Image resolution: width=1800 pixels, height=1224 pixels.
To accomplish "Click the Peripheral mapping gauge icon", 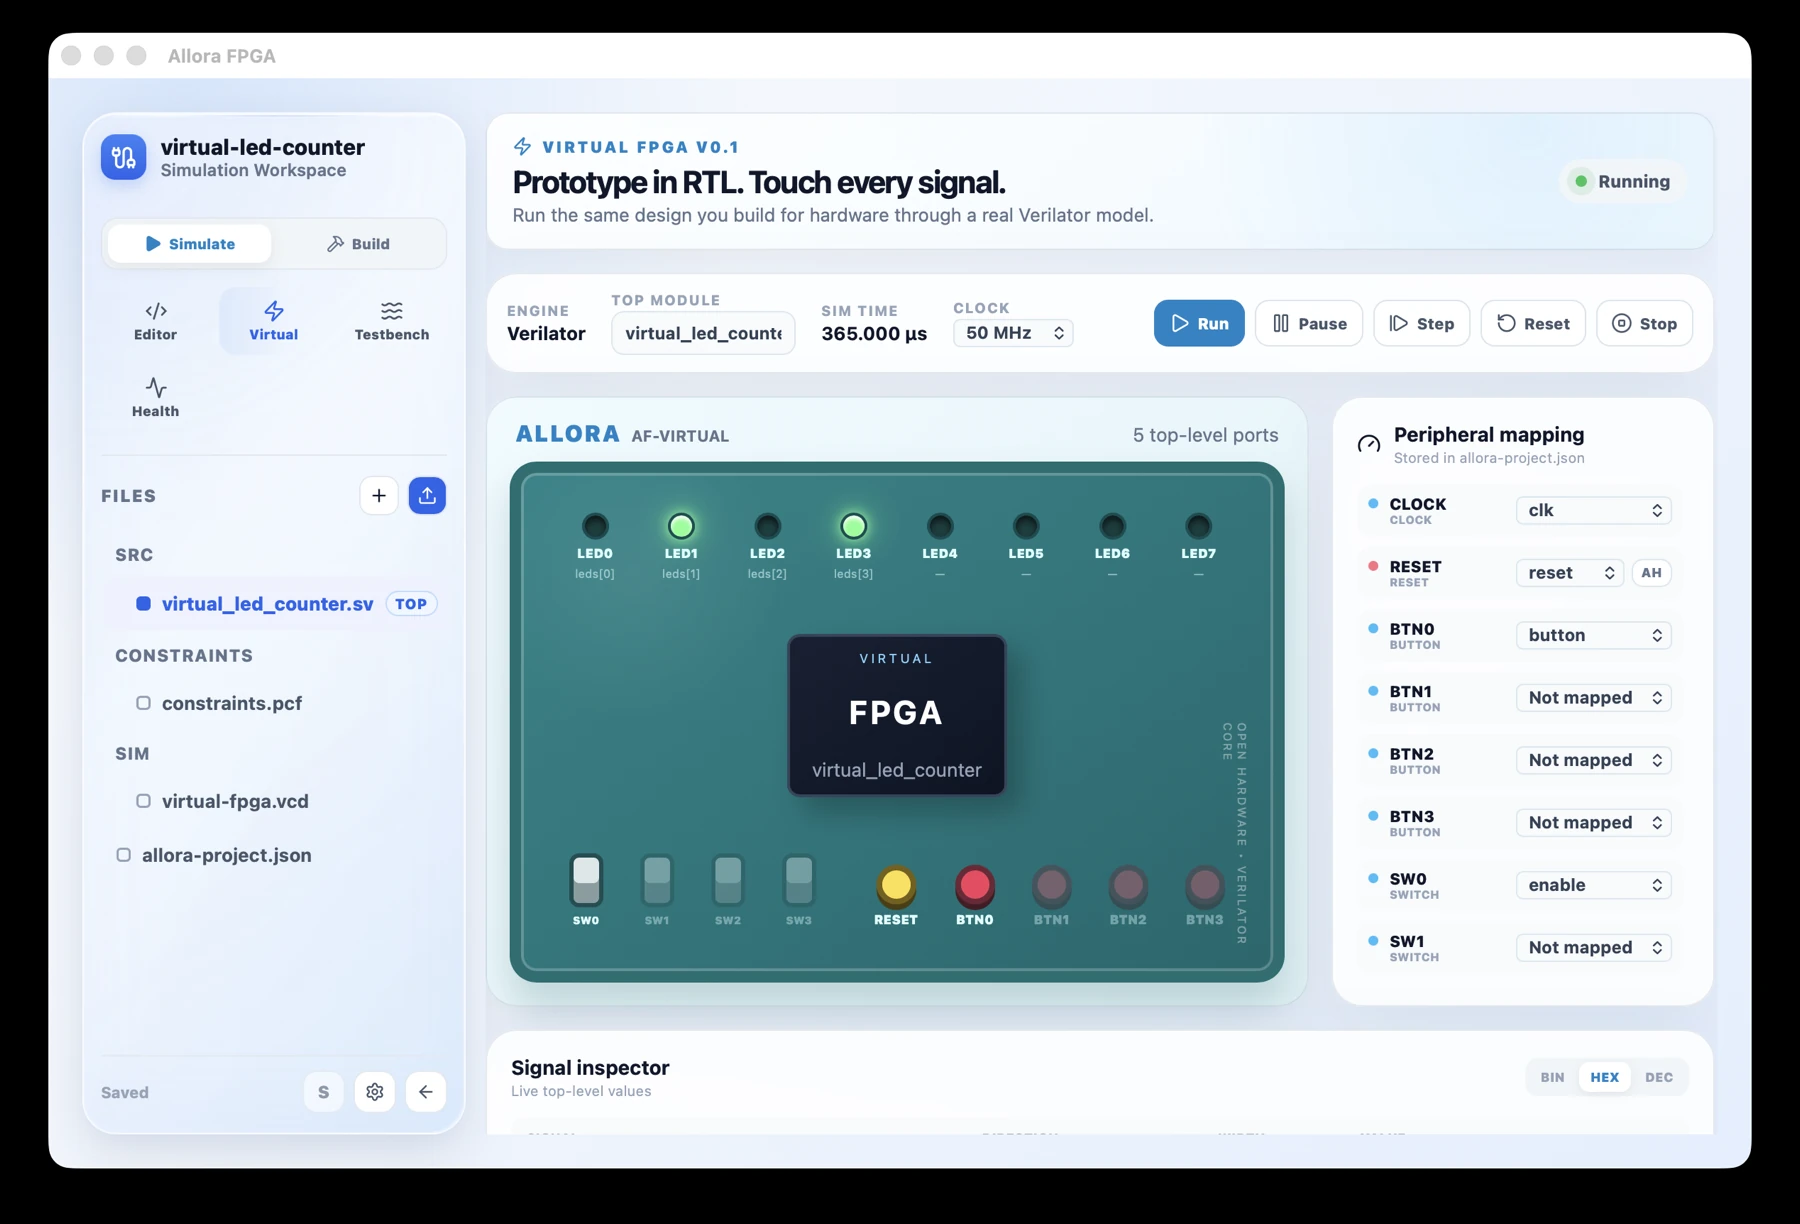I will [1369, 444].
